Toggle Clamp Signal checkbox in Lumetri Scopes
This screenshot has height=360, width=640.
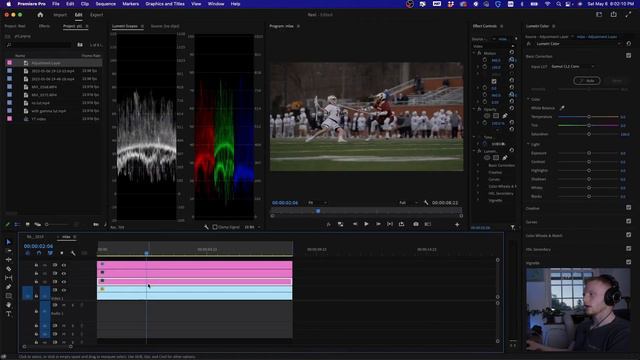[215, 227]
